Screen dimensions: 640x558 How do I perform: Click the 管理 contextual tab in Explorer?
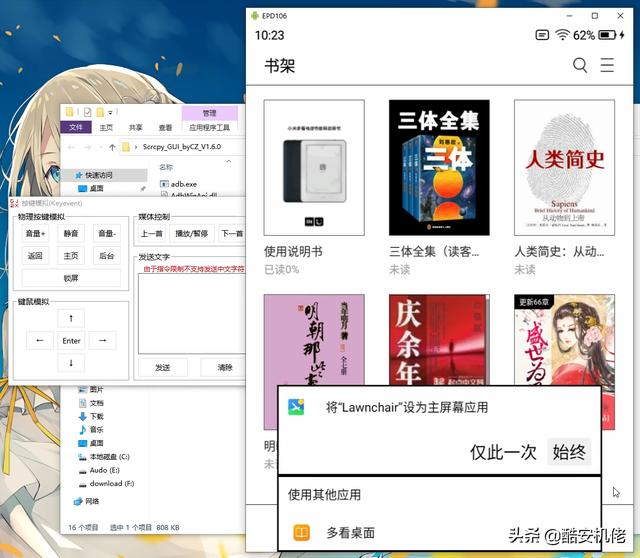click(209, 113)
